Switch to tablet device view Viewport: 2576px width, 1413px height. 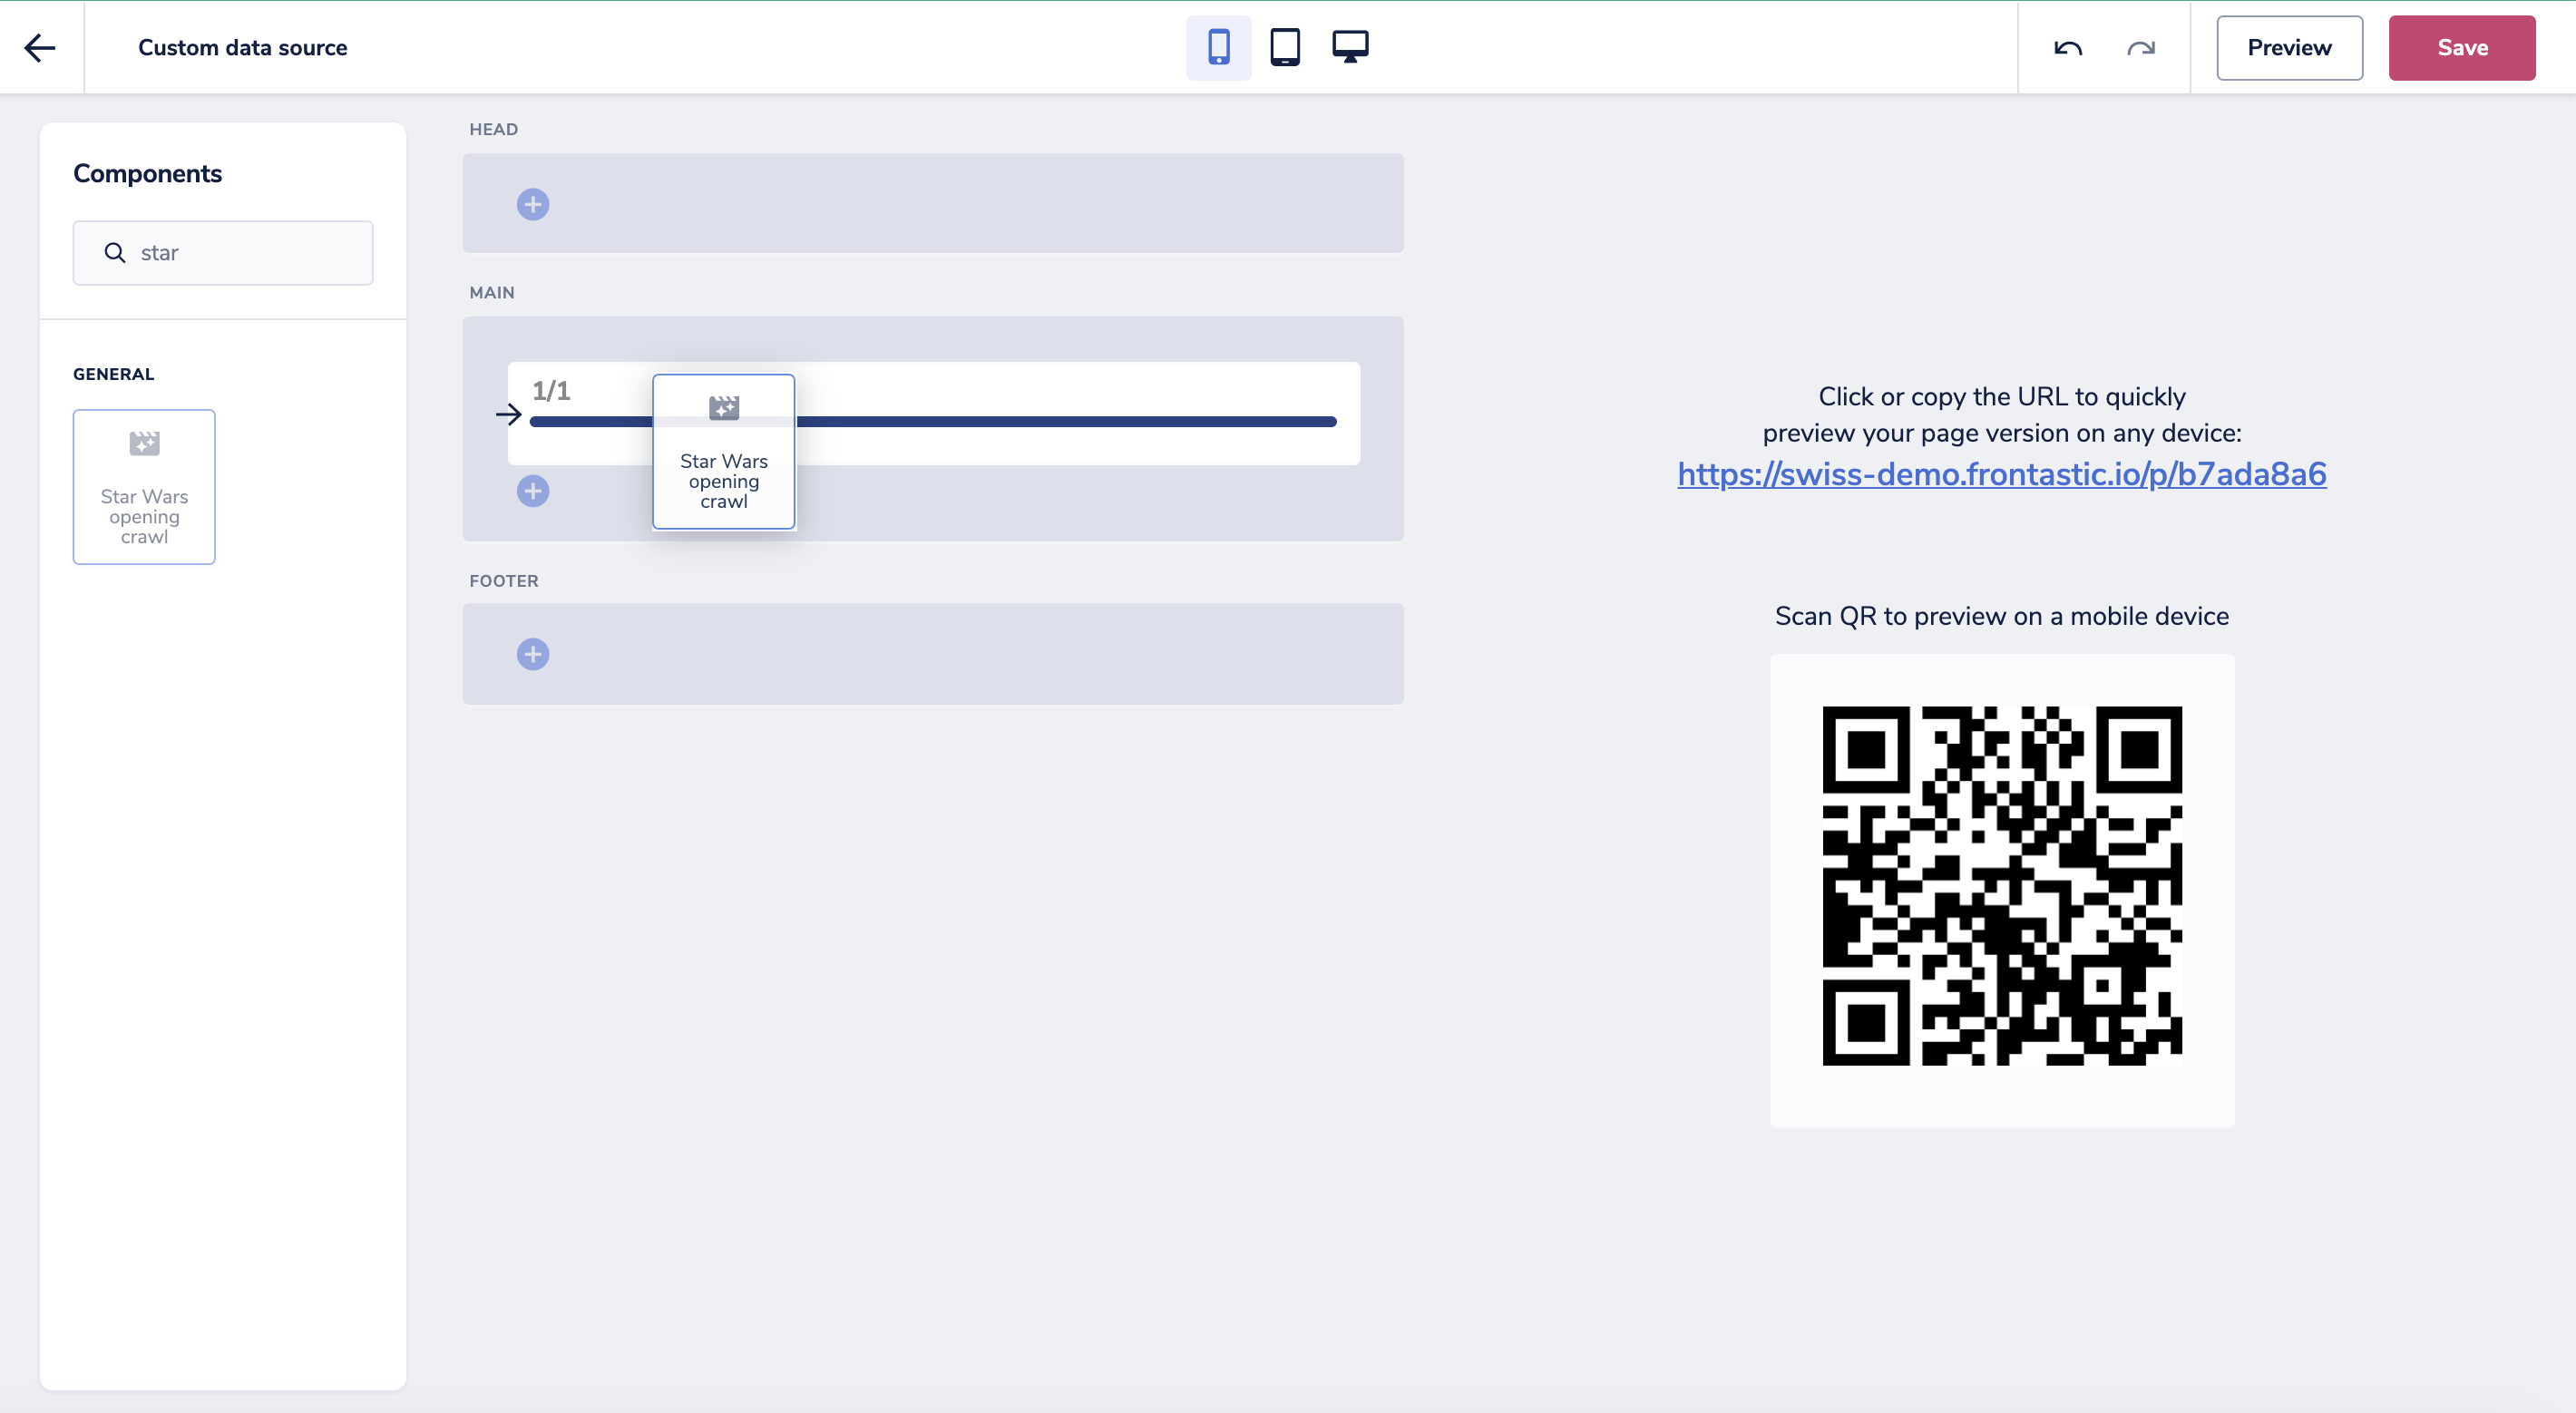1284,47
